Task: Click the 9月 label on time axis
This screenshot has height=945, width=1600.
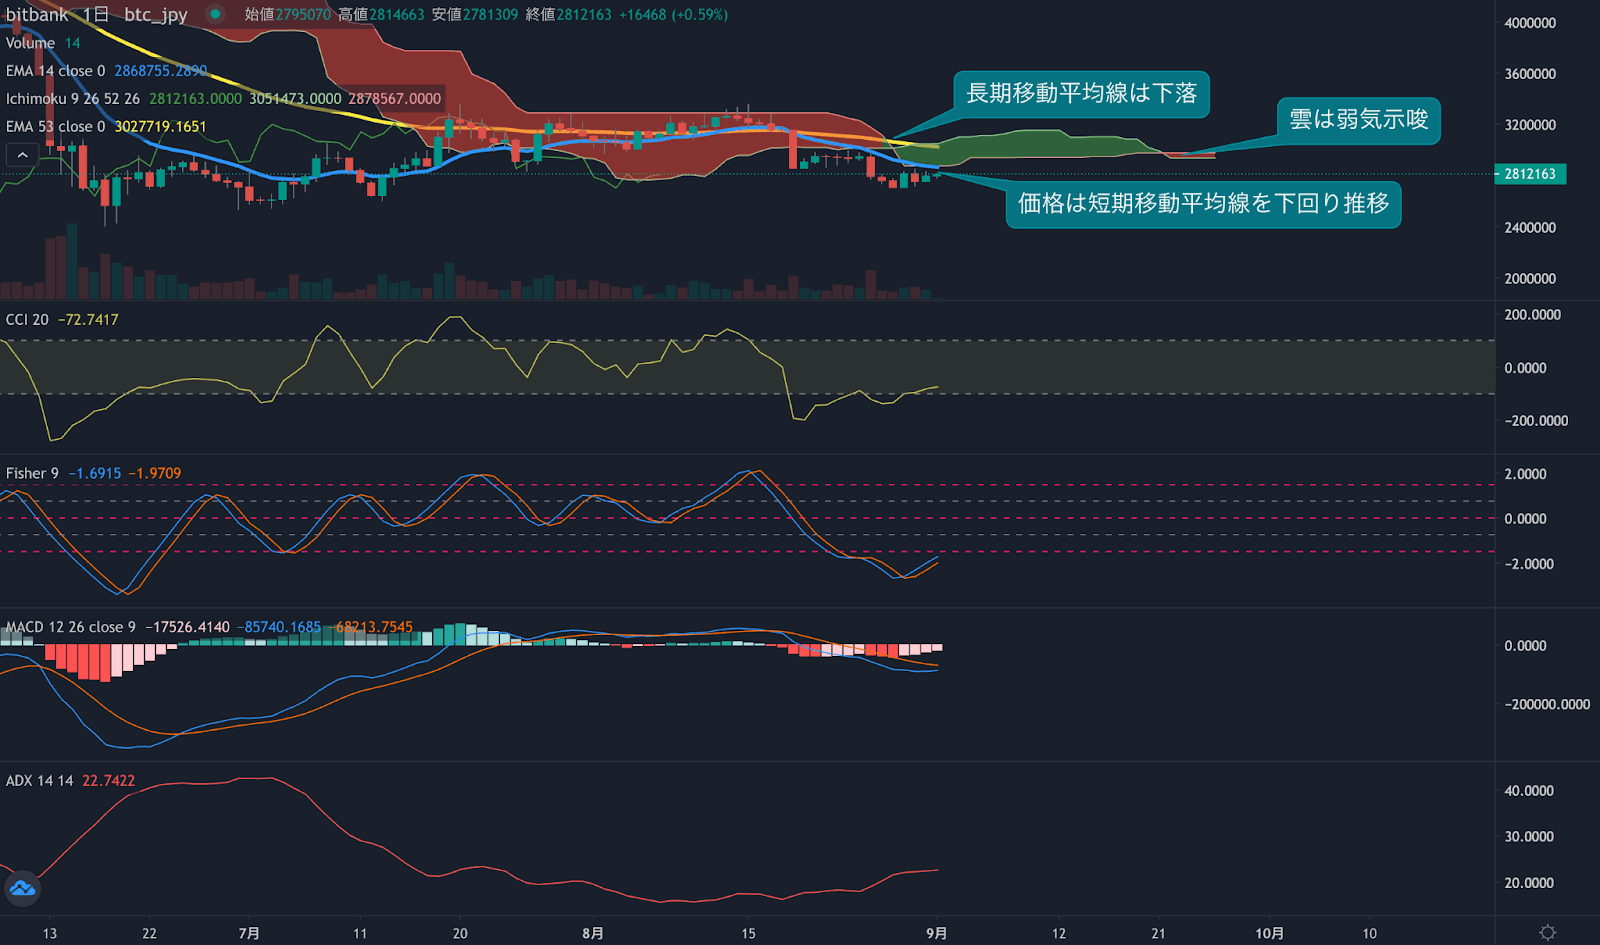Action: pos(936,933)
